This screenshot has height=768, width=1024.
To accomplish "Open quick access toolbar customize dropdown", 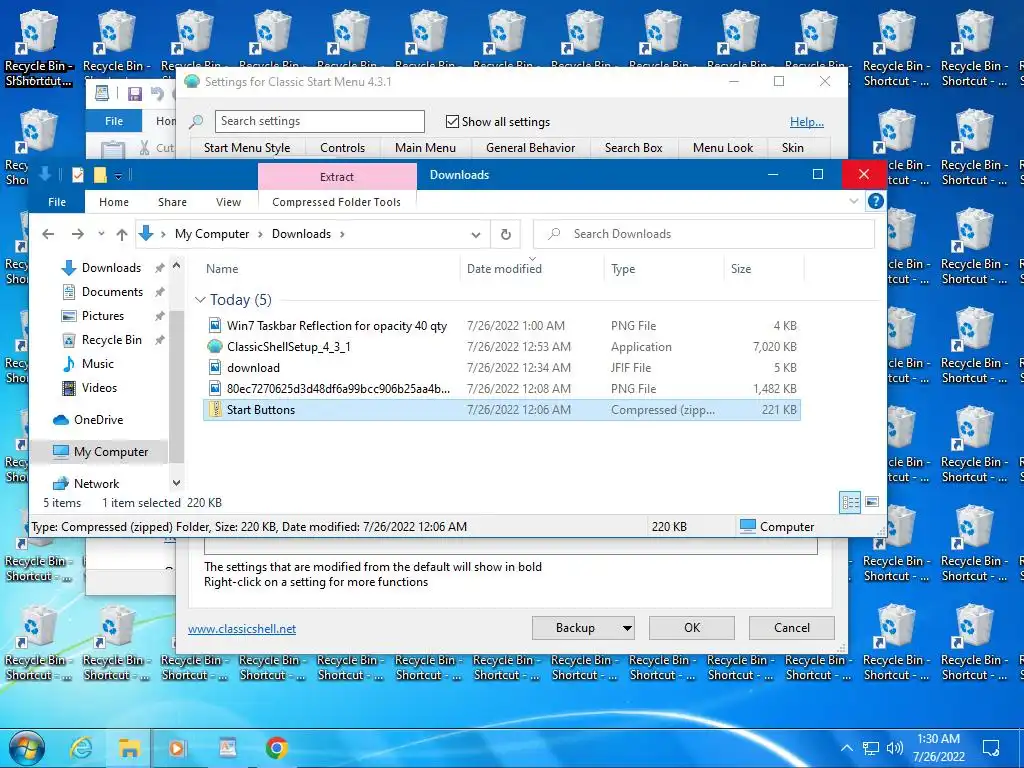I will pyautogui.click(x=118, y=176).
